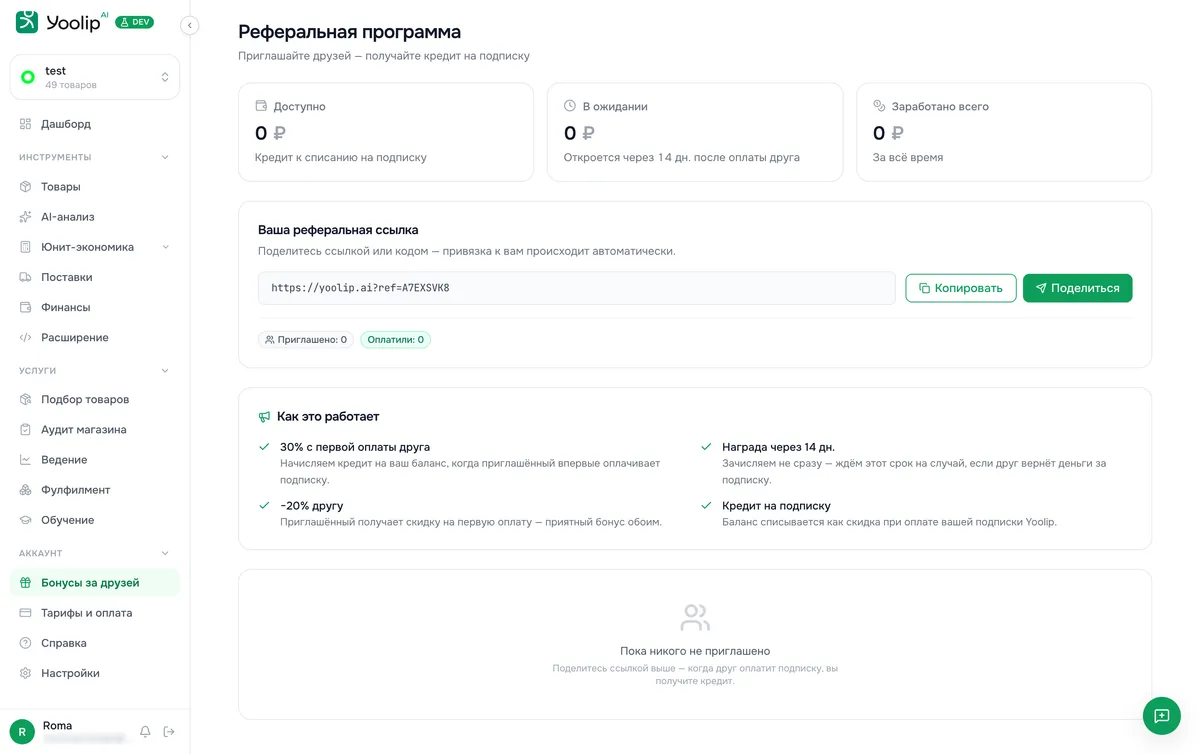This screenshot has height=754, width=1200.
Task: Click the Фулфилмент sidebar icon
Action: coord(26,490)
